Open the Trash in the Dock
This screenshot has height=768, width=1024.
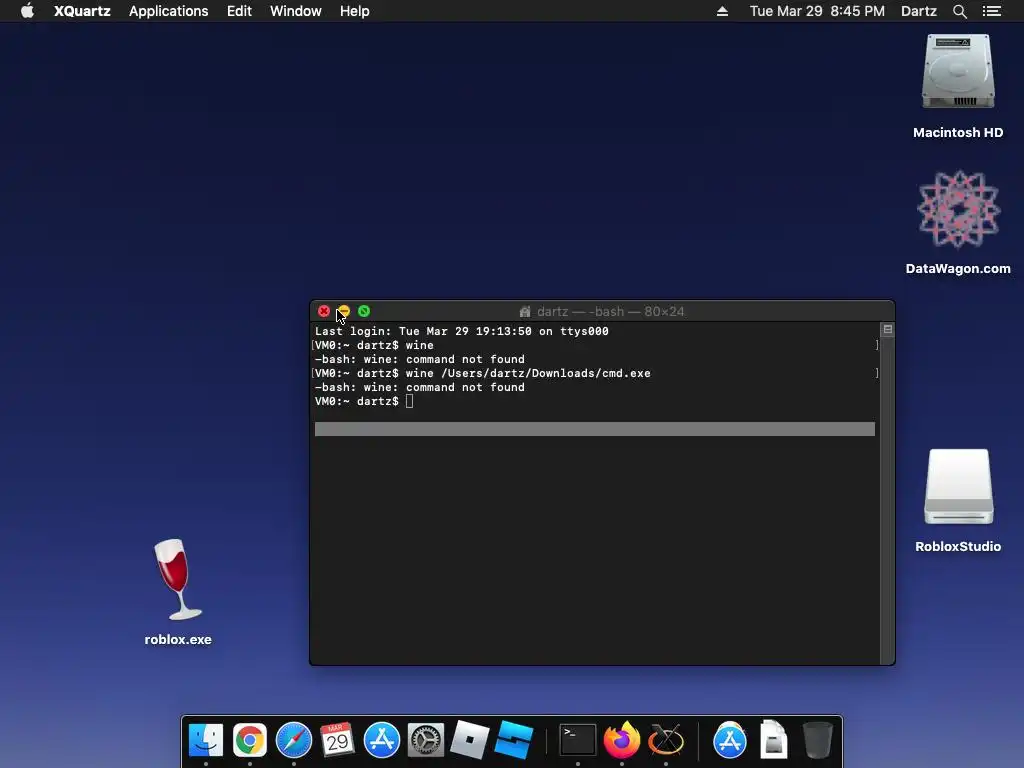[817, 740]
